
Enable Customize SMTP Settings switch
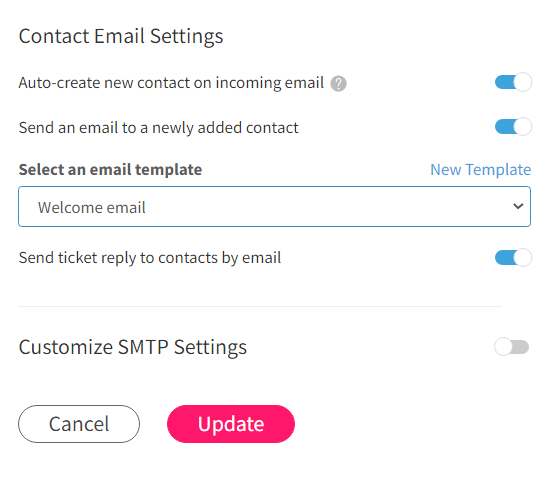512,347
